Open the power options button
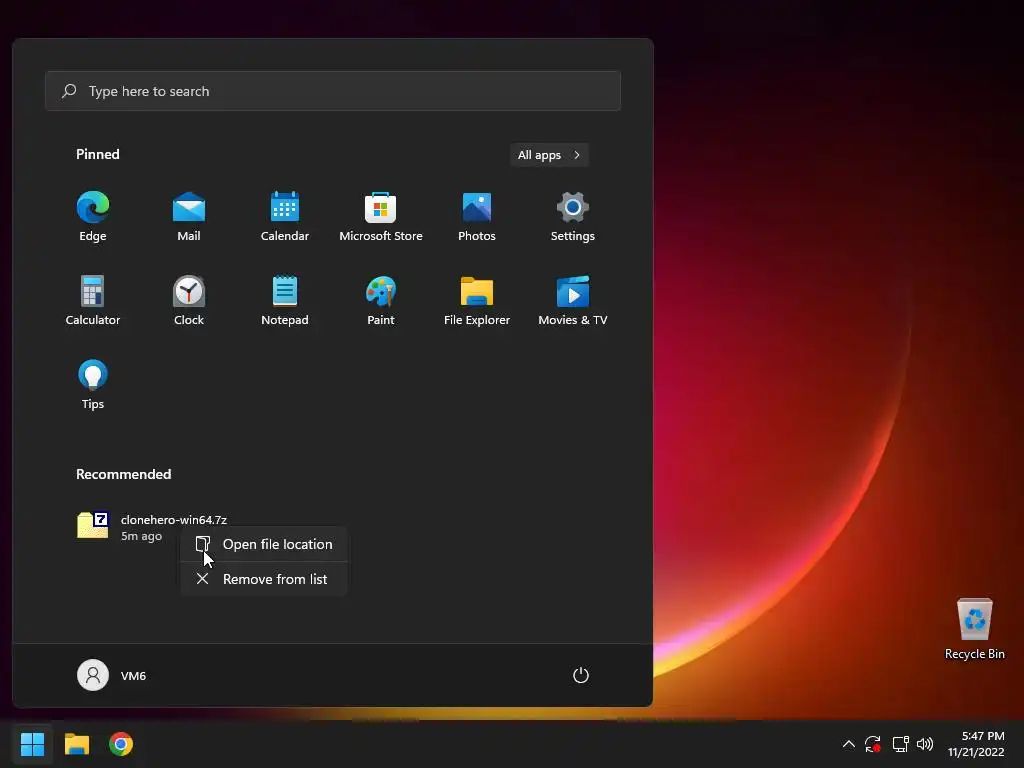1024x768 pixels. coord(581,675)
